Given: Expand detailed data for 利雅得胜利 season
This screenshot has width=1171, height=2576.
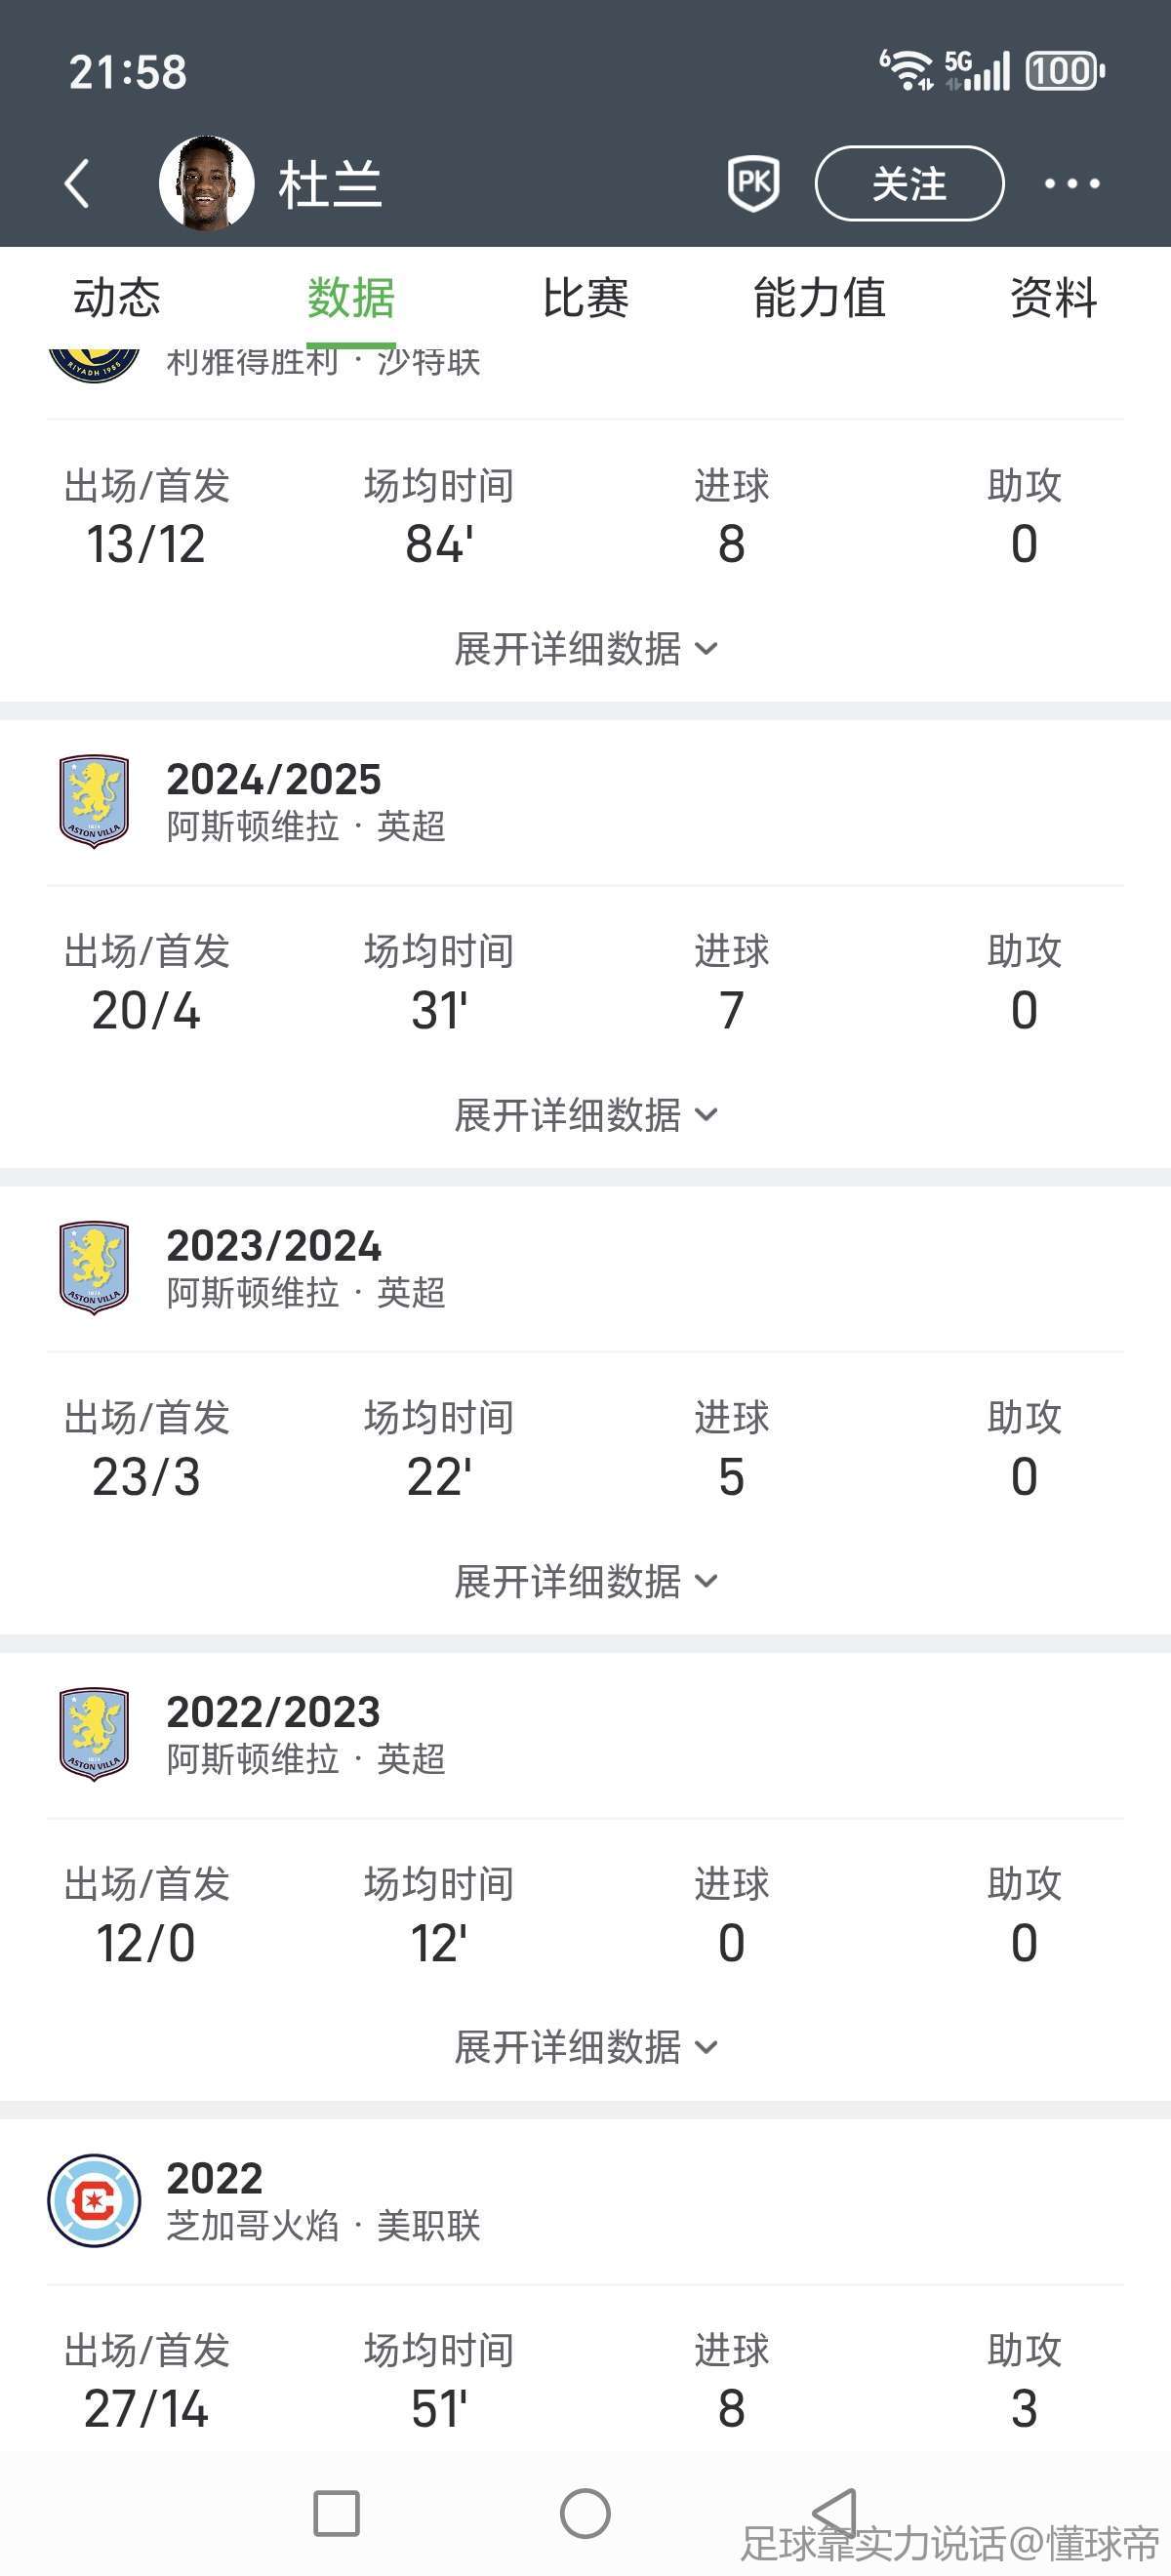Looking at the screenshot, I should click(x=585, y=649).
